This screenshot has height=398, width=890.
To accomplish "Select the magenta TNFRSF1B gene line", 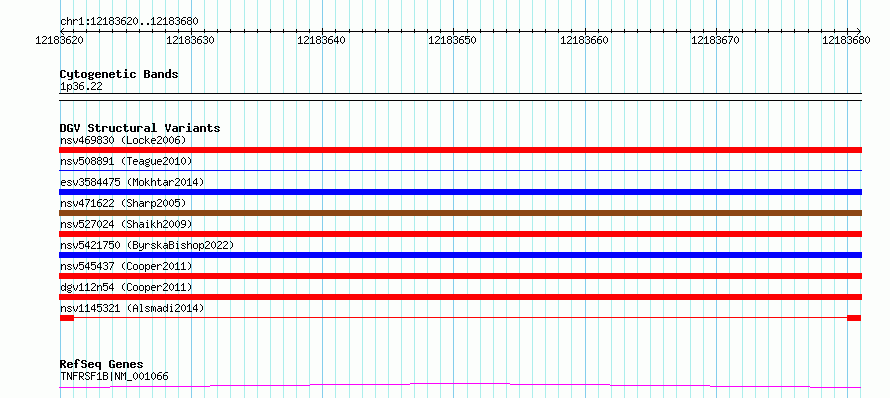I will point(460,386).
